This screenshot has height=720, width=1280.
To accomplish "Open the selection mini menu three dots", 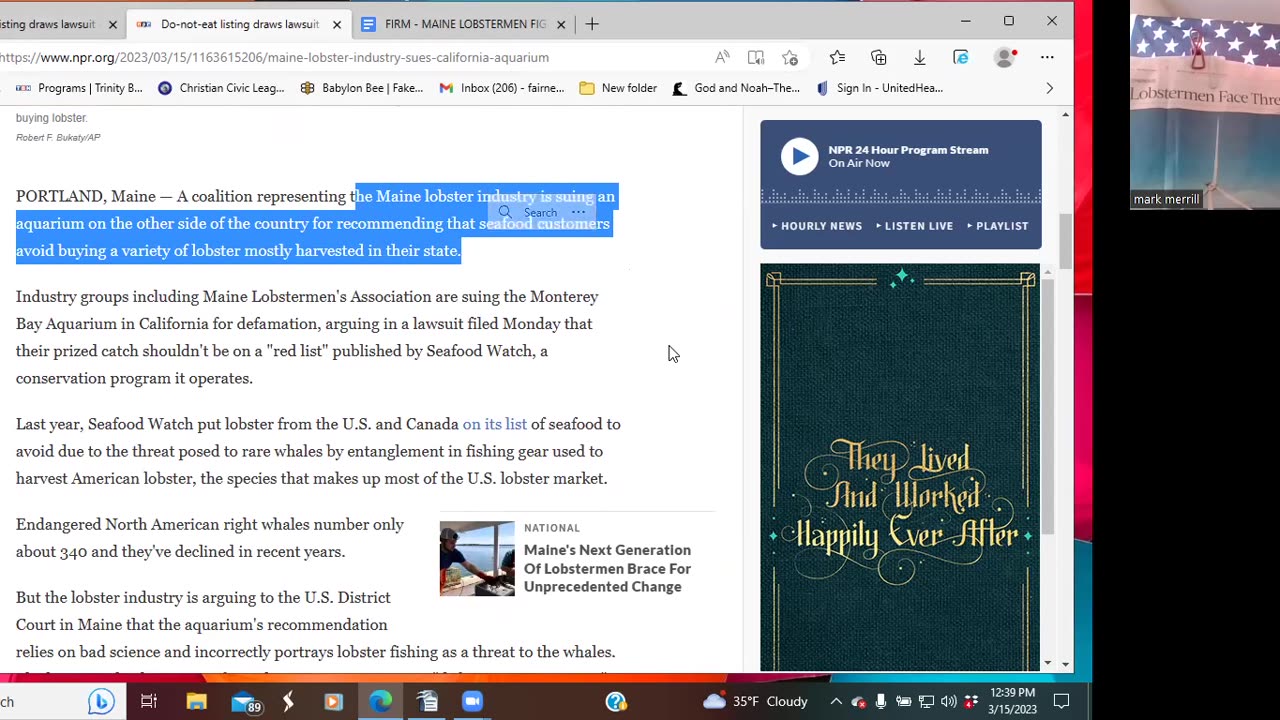I will click(578, 212).
